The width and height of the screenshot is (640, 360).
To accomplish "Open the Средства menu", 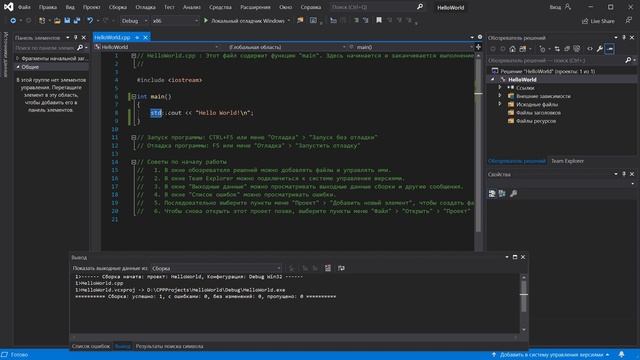I will (220, 7).
